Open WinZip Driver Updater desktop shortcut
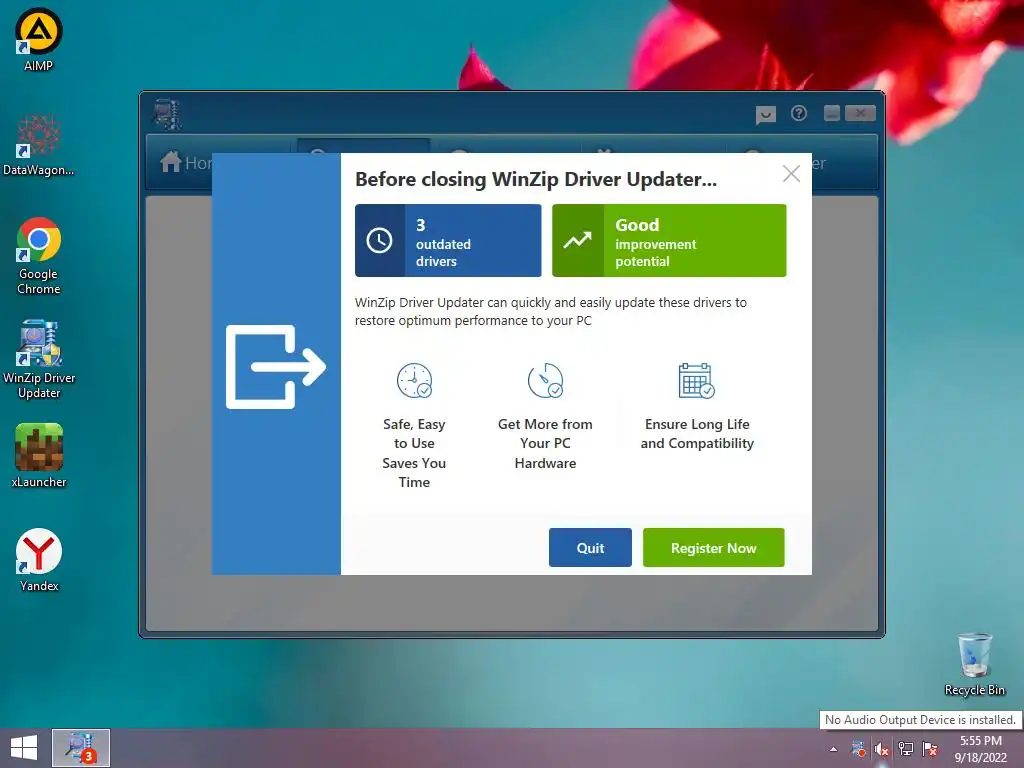Screen dimensions: 1024x768 click(39, 359)
